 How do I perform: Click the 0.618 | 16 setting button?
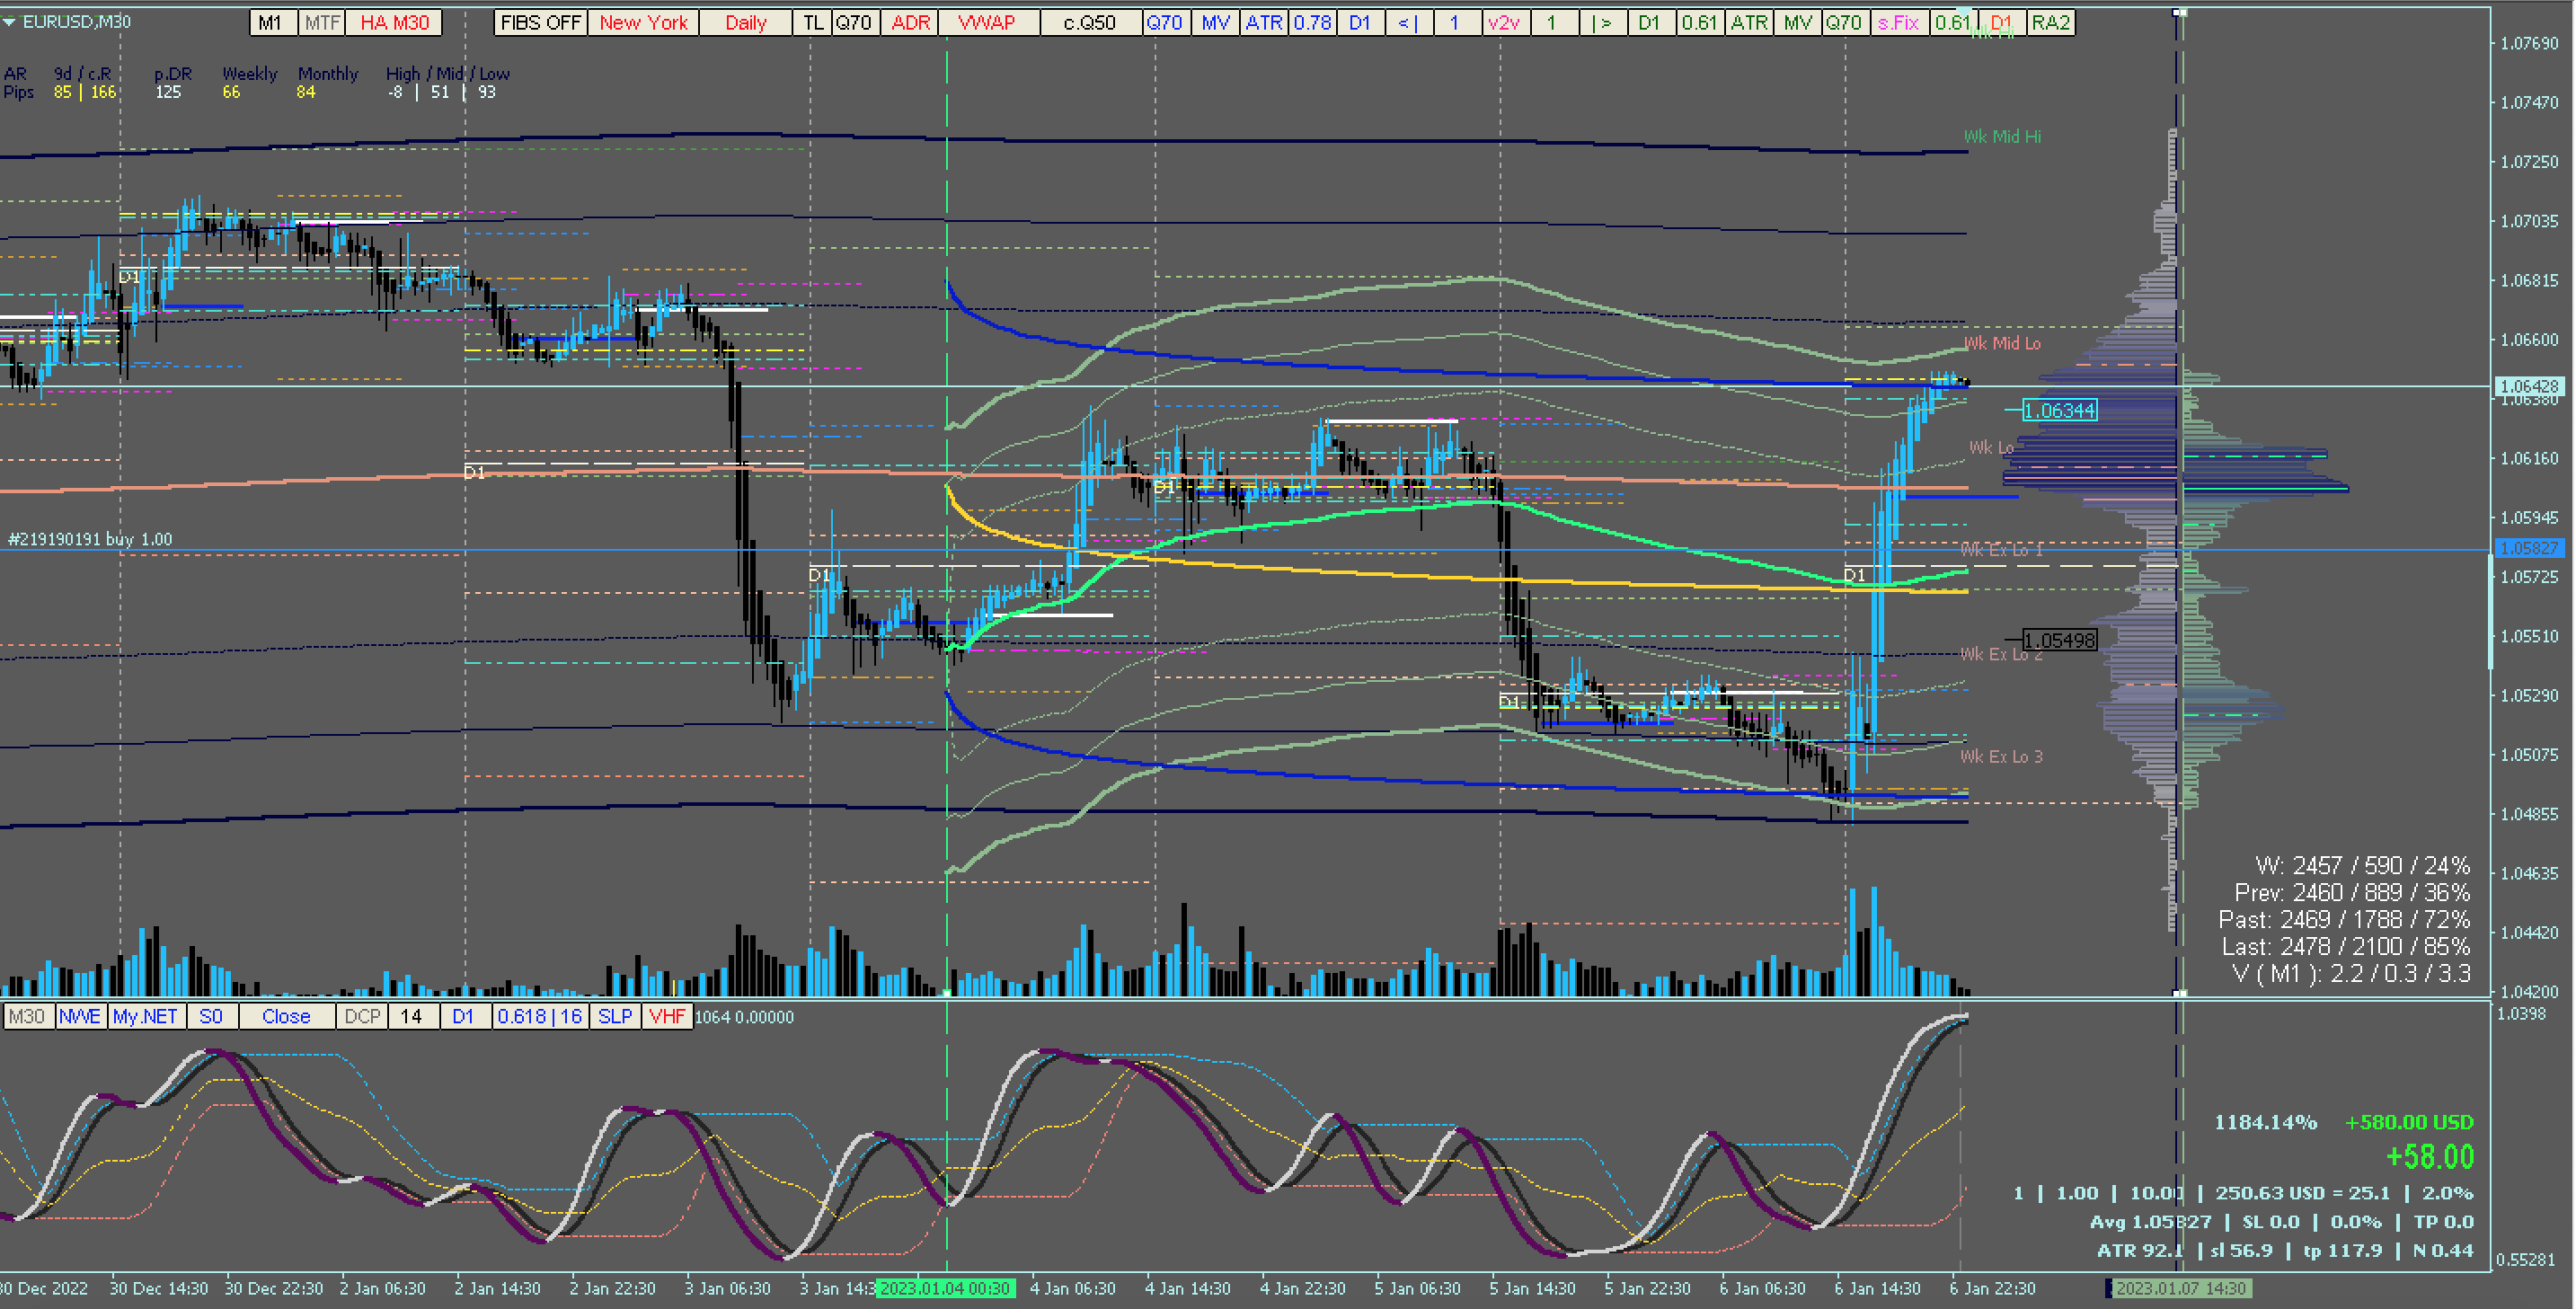(x=539, y=1016)
